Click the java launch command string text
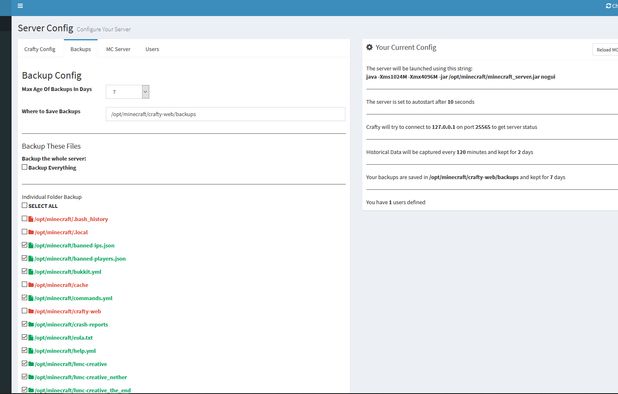 [460, 77]
